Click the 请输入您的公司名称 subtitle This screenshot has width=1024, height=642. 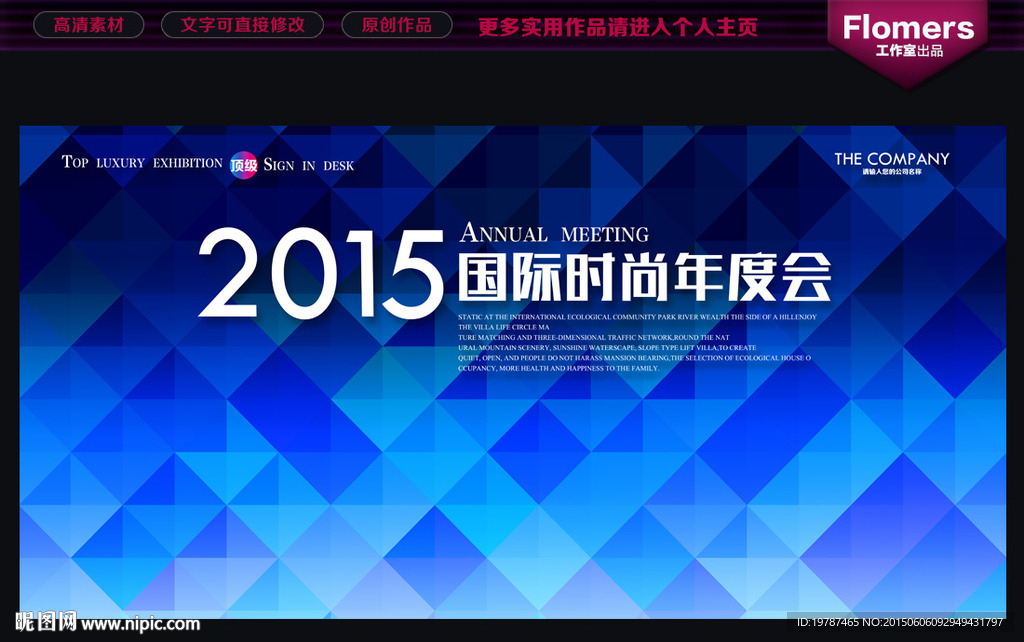pyautogui.click(x=891, y=172)
